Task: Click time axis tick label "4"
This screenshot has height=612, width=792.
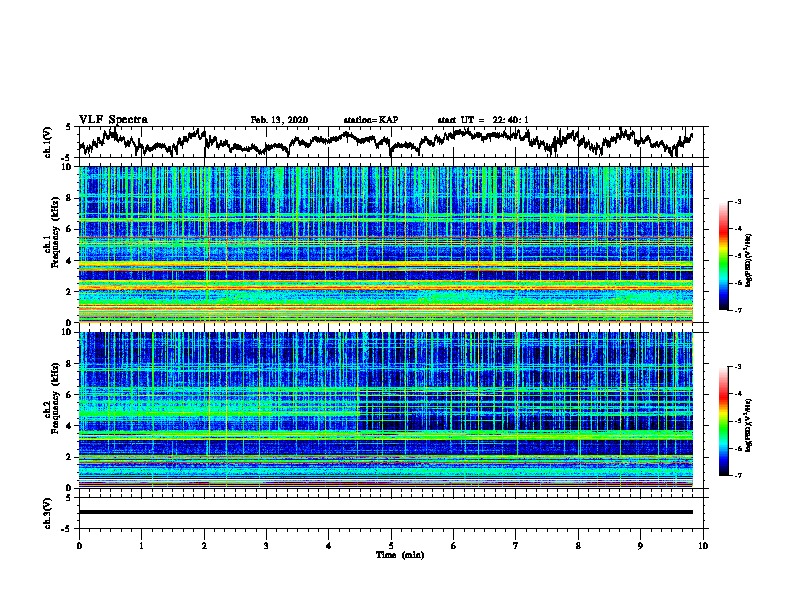Action: (x=329, y=546)
